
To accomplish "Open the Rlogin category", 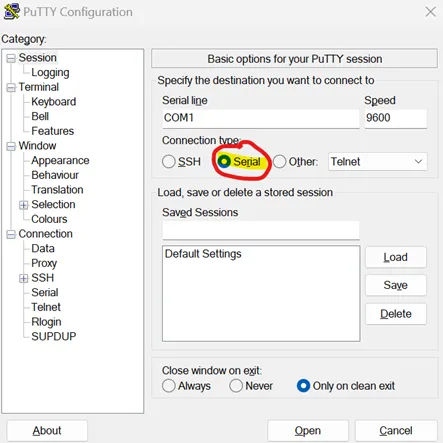I will [46, 322].
